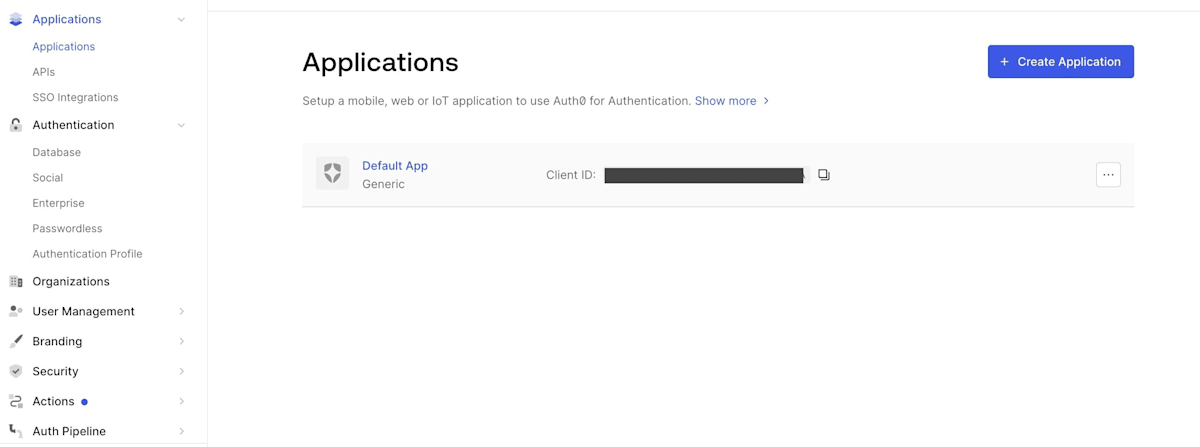The width and height of the screenshot is (1200, 447).
Task: Expand the Show more chevron
Action: [x=766, y=101]
